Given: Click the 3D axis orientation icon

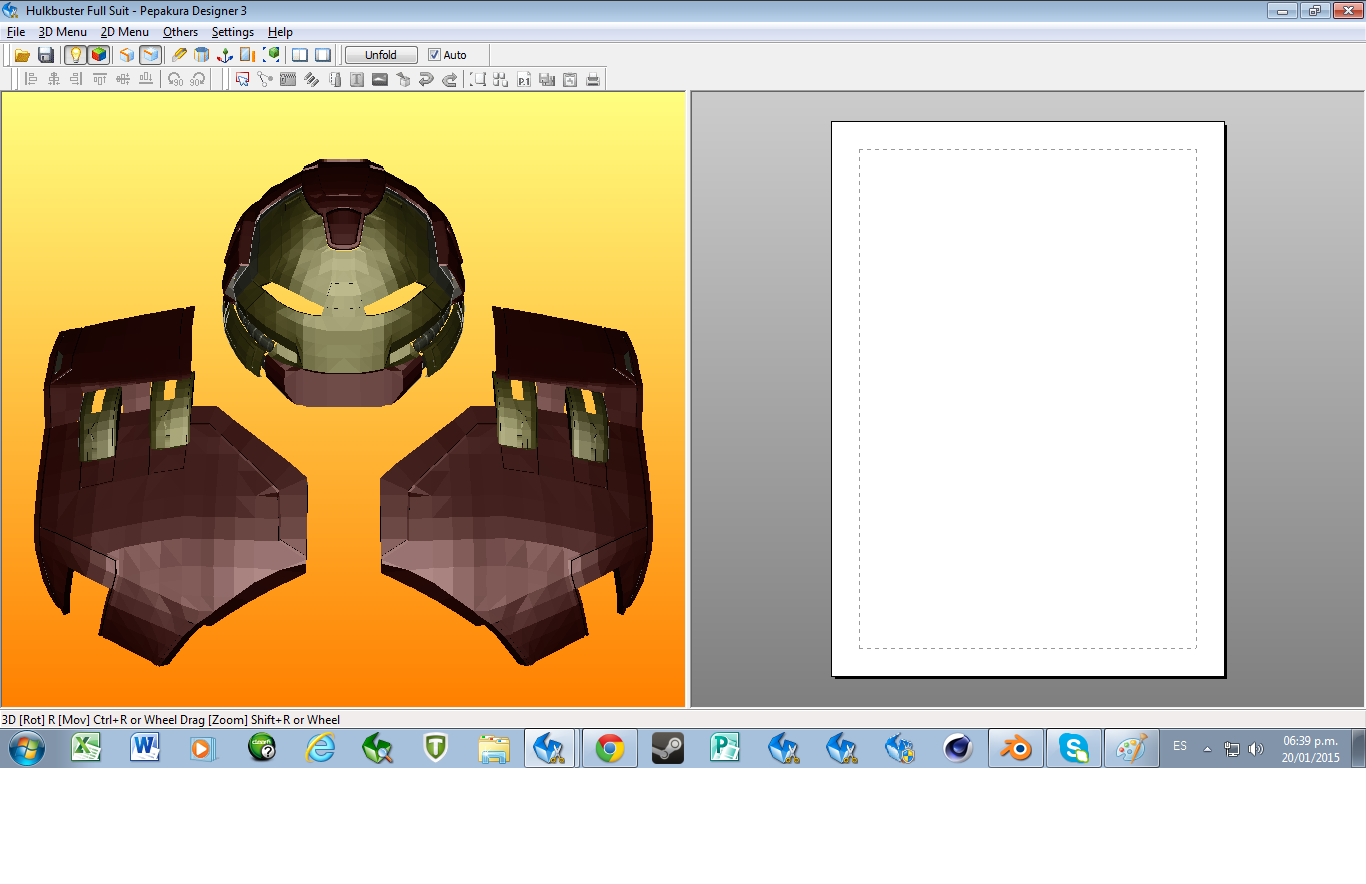Looking at the screenshot, I should (x=225, y=55).
